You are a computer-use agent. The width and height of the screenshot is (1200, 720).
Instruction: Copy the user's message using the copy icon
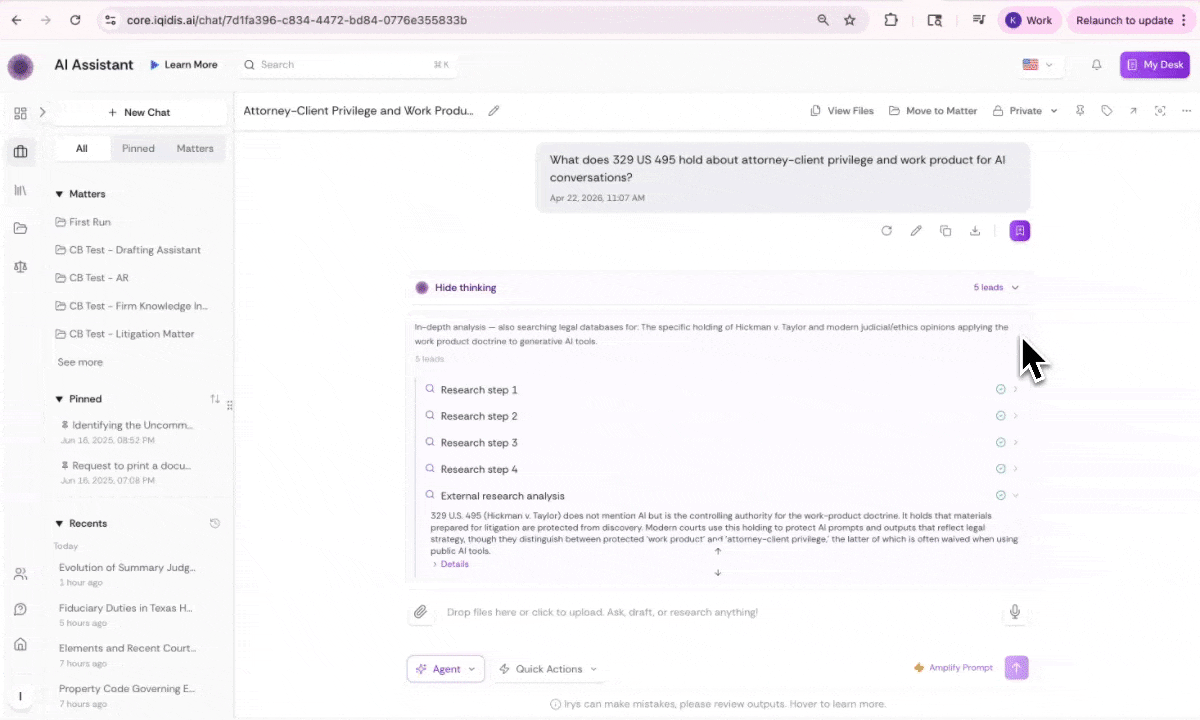point(946,230)
